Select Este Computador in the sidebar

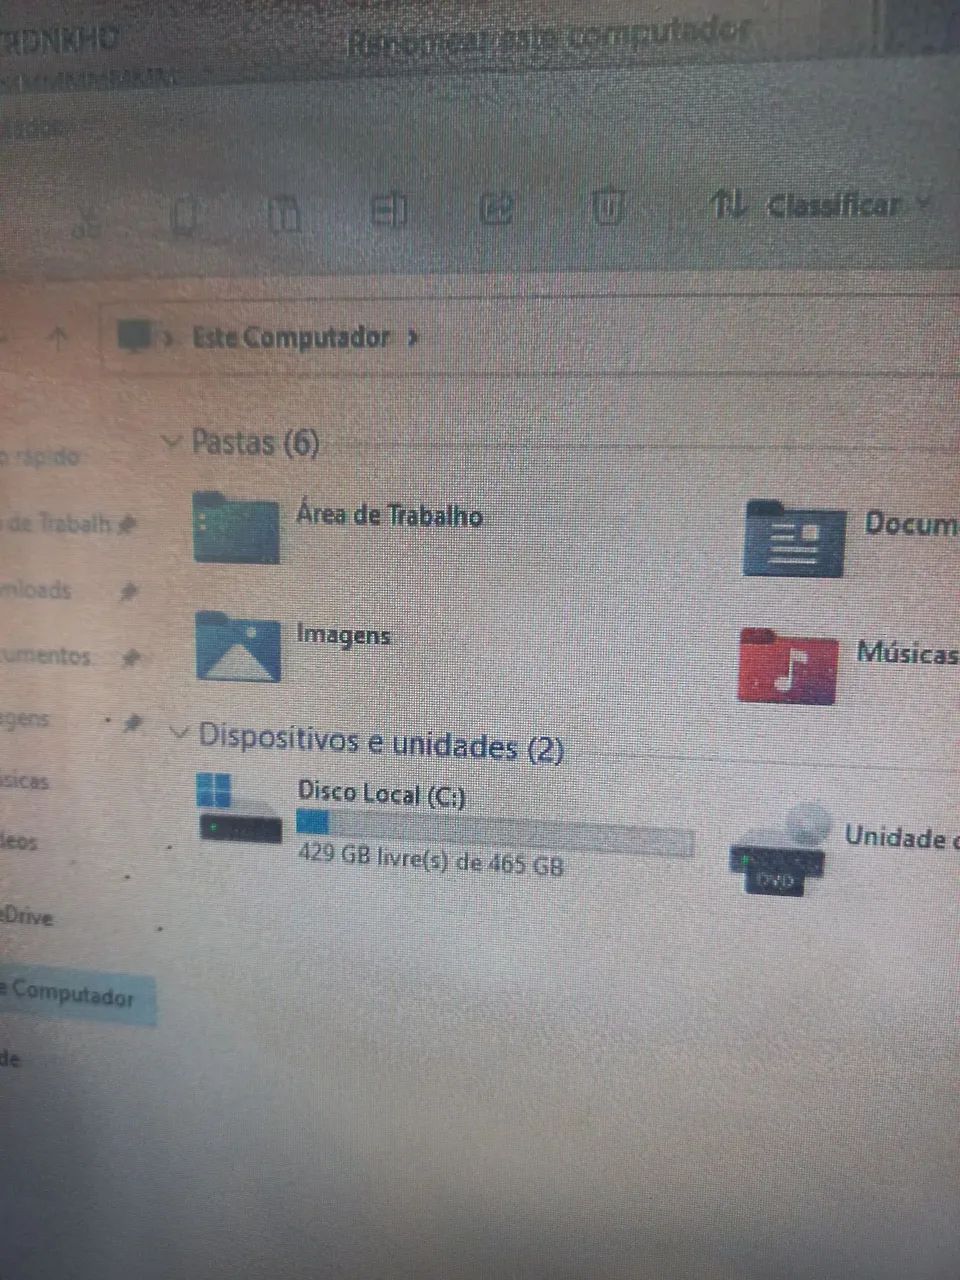pyautogui.click(x=77, y=994)
